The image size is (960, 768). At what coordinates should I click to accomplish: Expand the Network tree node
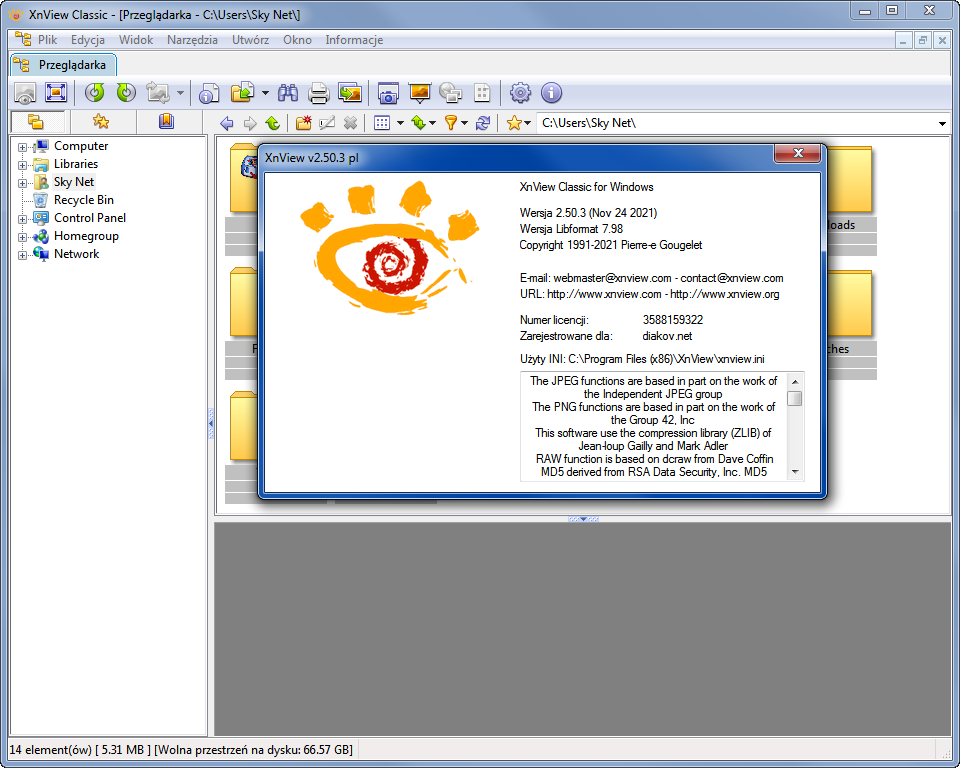[x=23, y=255]
